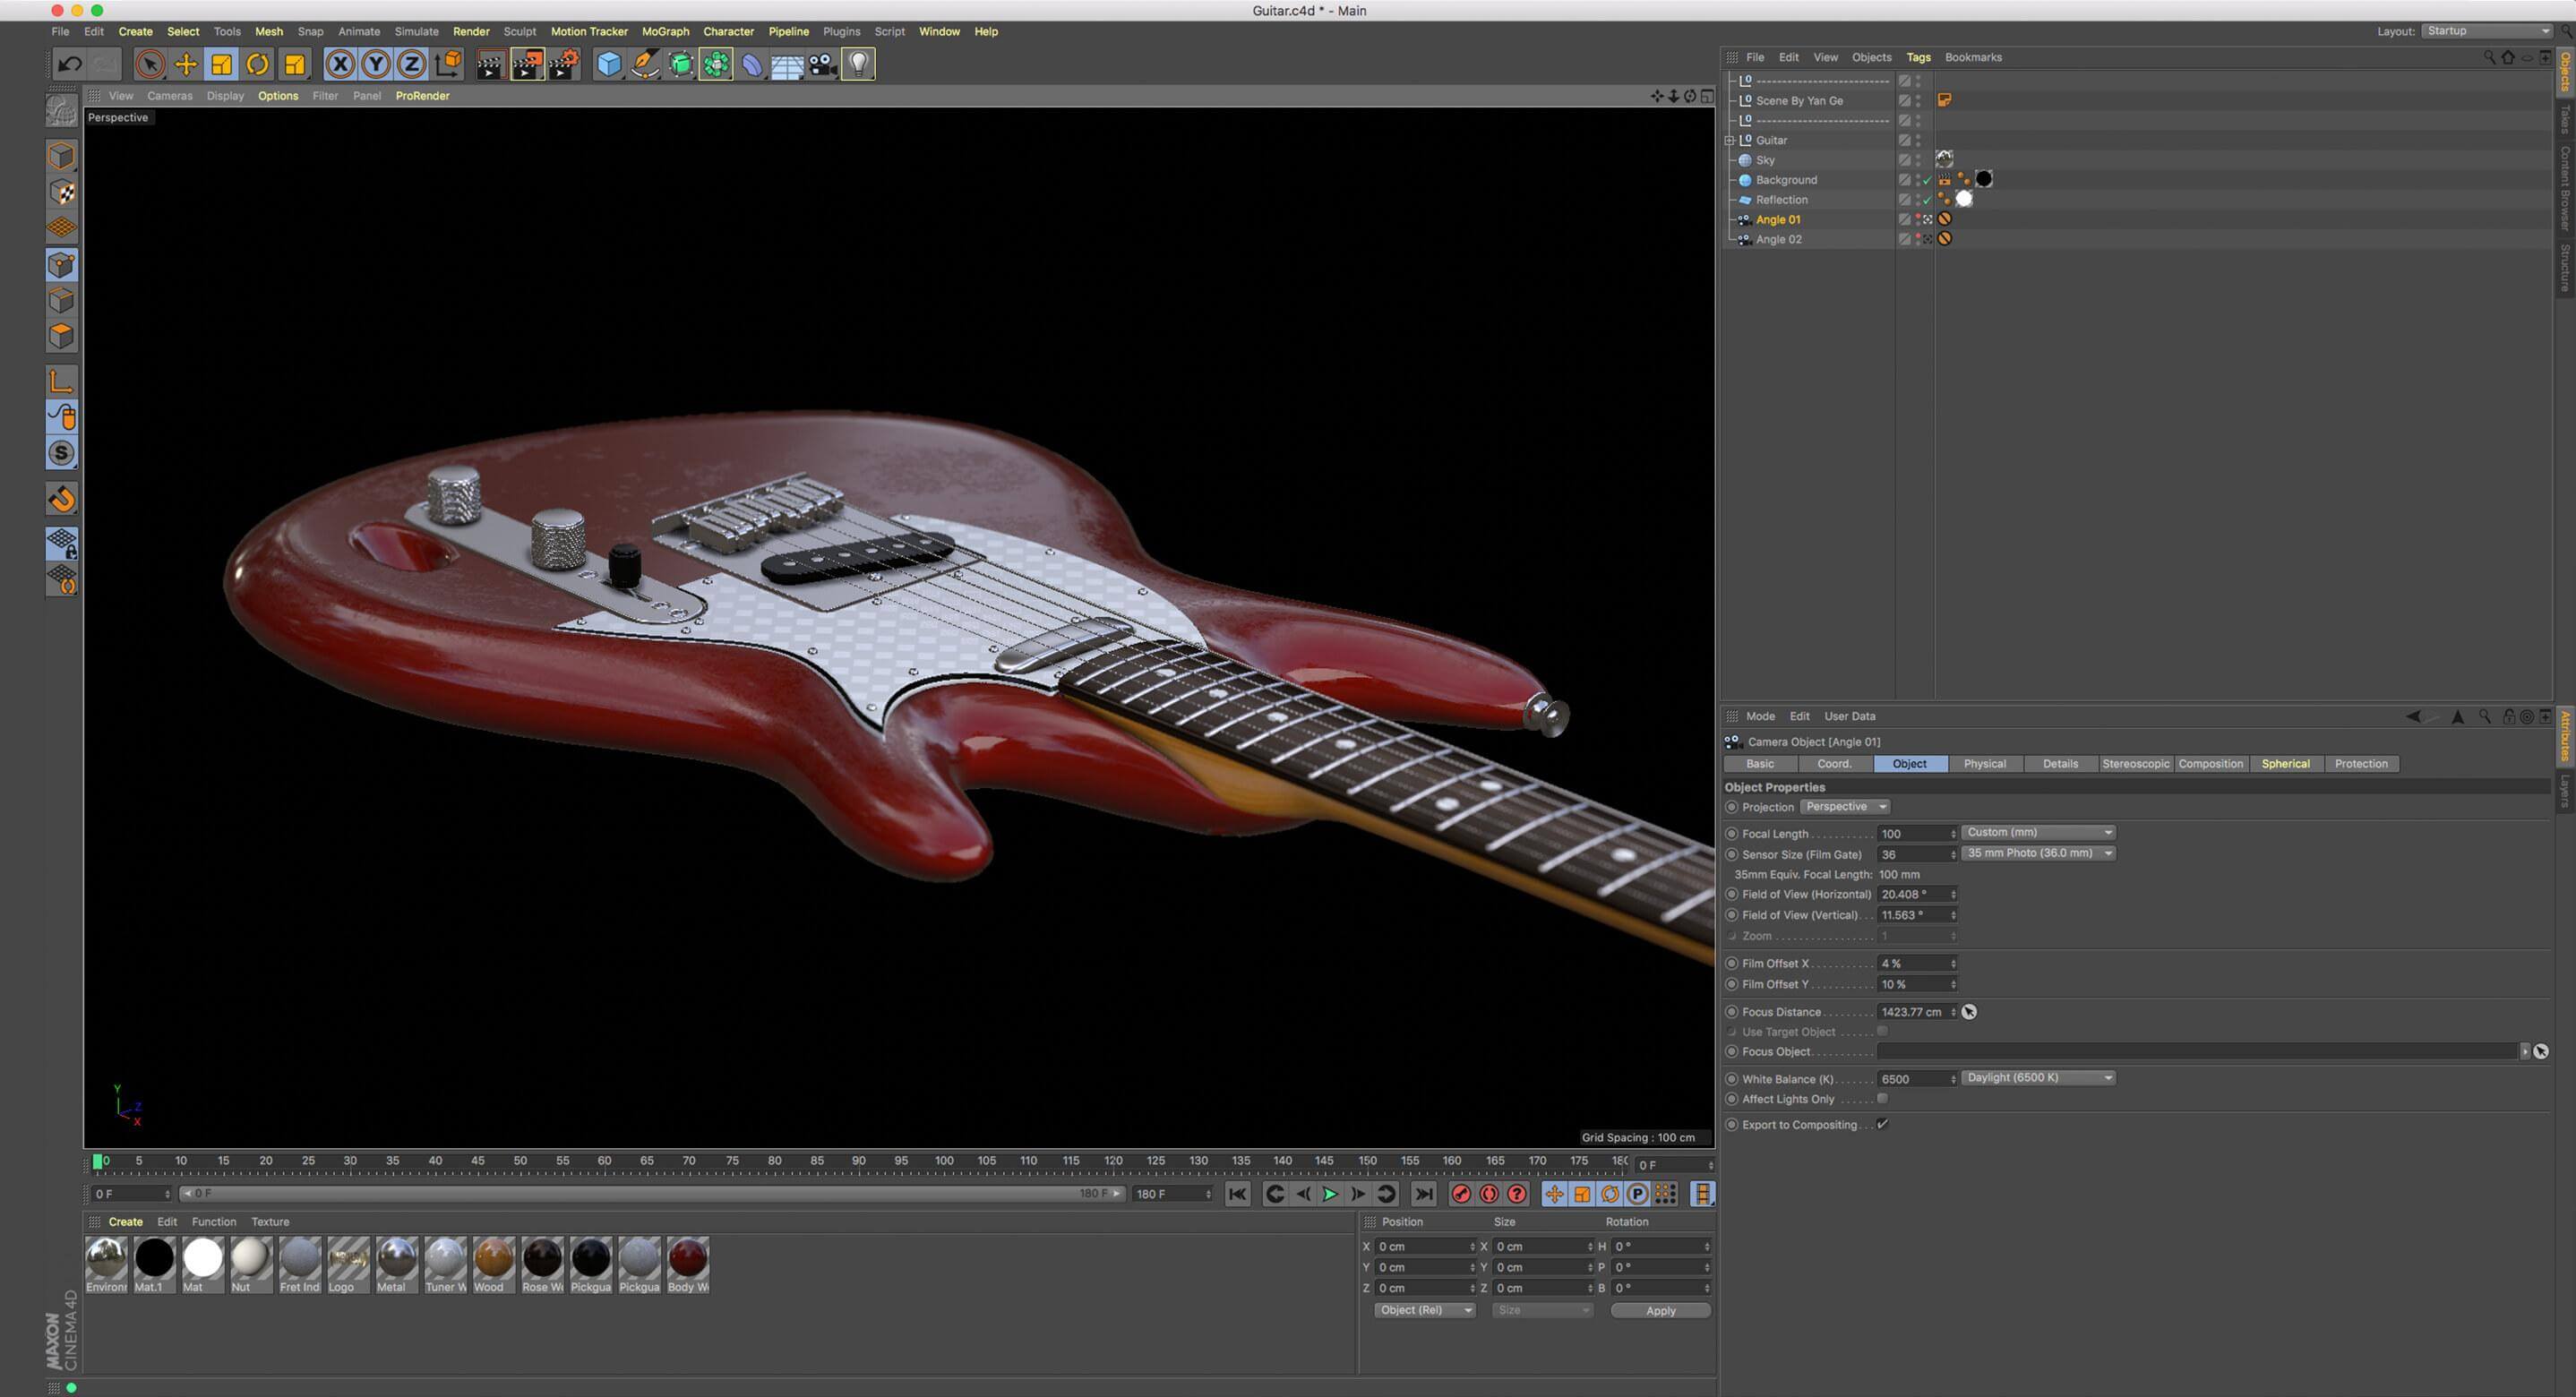Add a Cube primitive from the toolbar
This screenshot has width=2576, height=1397.
tap(607, 65)
